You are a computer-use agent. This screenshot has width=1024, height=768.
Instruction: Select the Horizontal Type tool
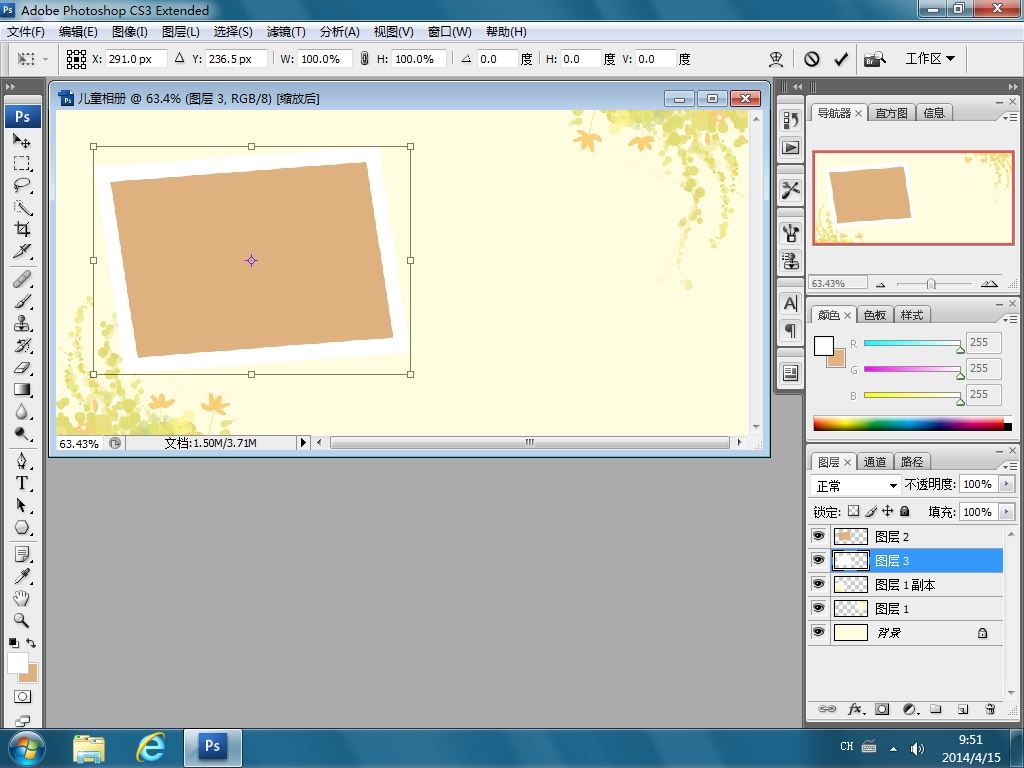click(x=22, y=483)
